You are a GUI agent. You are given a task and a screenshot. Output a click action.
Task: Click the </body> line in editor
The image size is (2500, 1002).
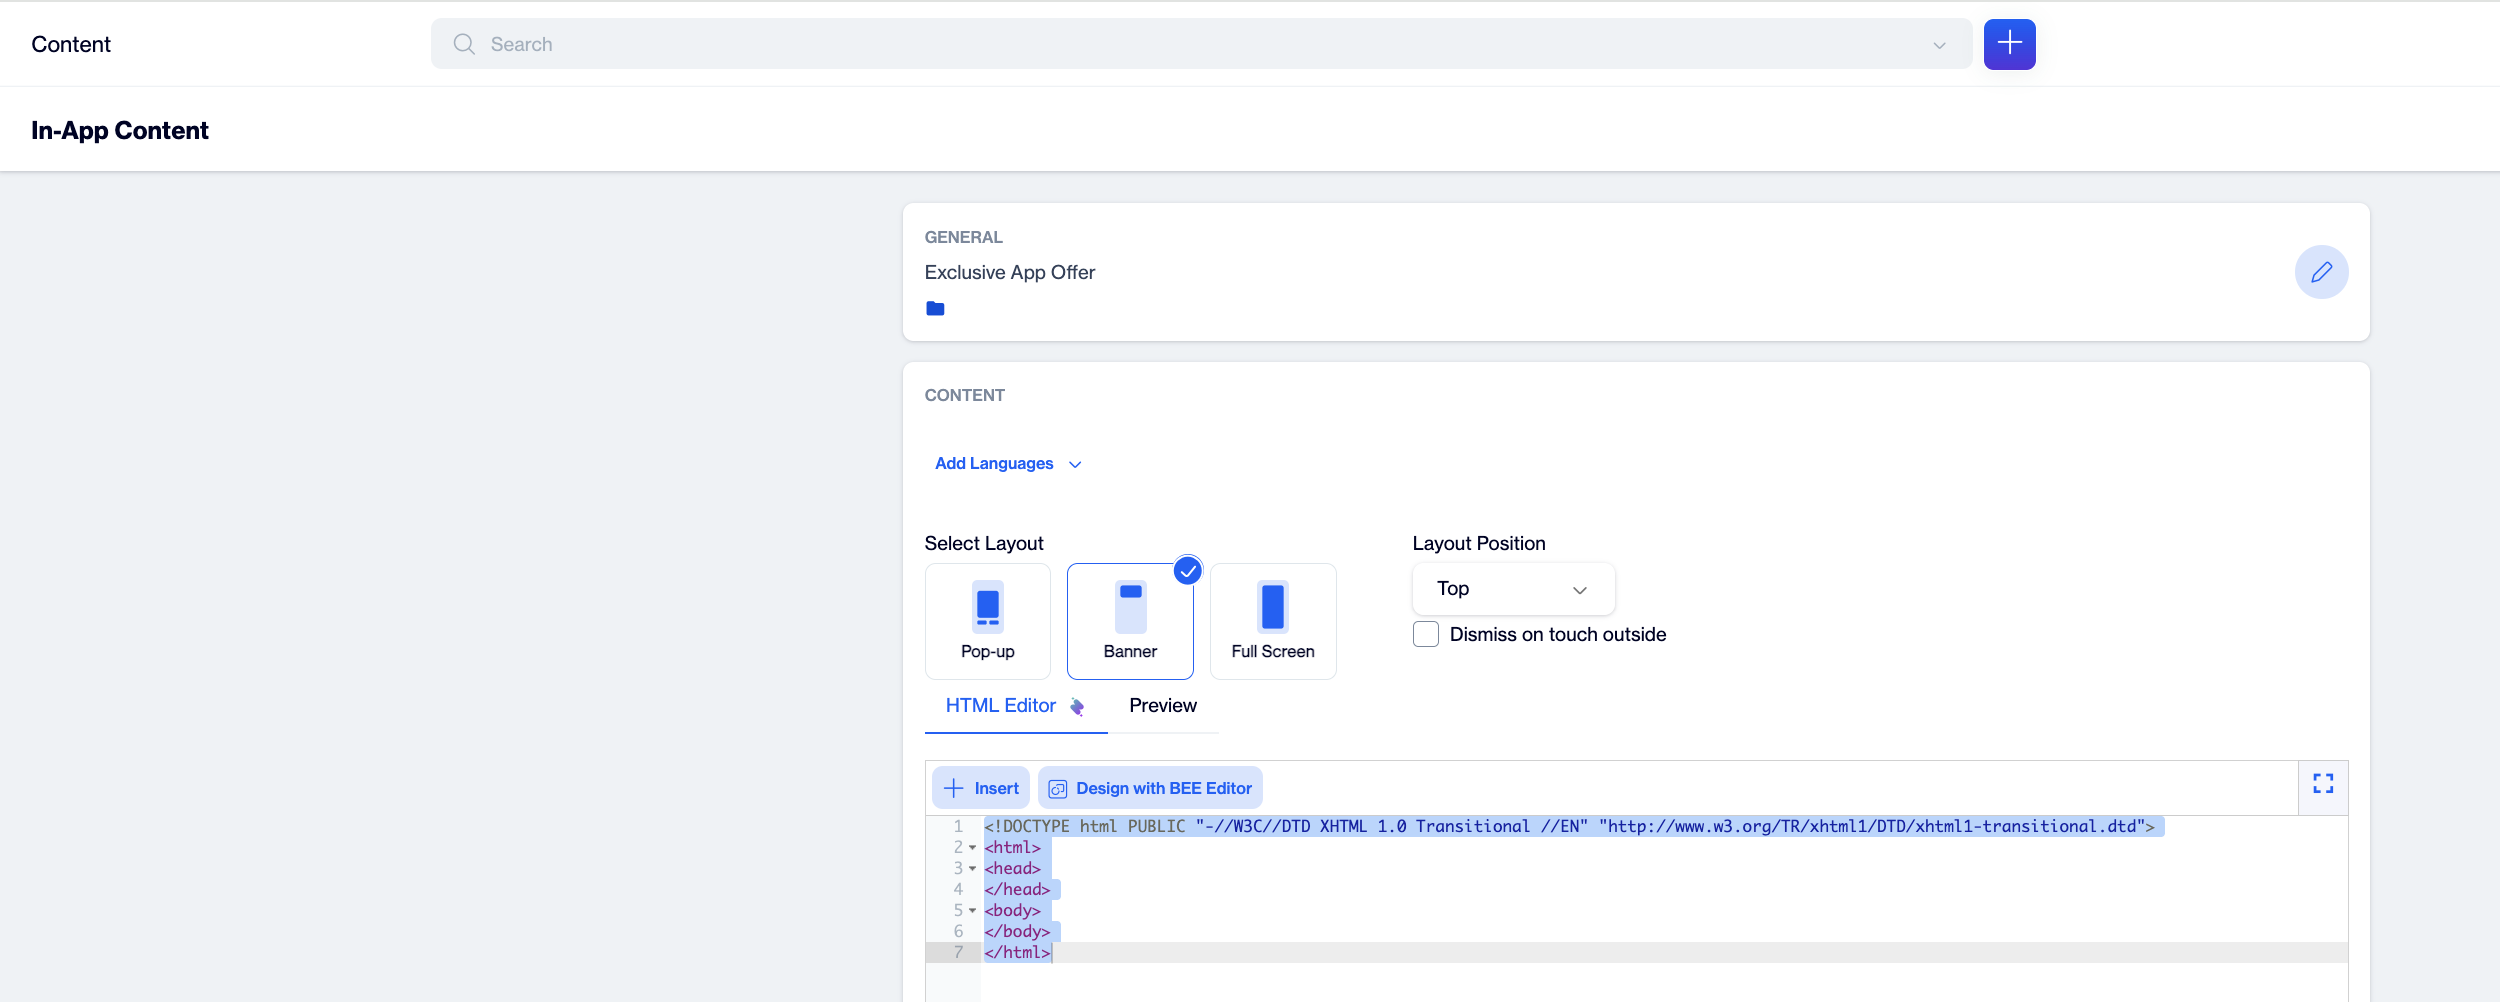coord(1017,931)
